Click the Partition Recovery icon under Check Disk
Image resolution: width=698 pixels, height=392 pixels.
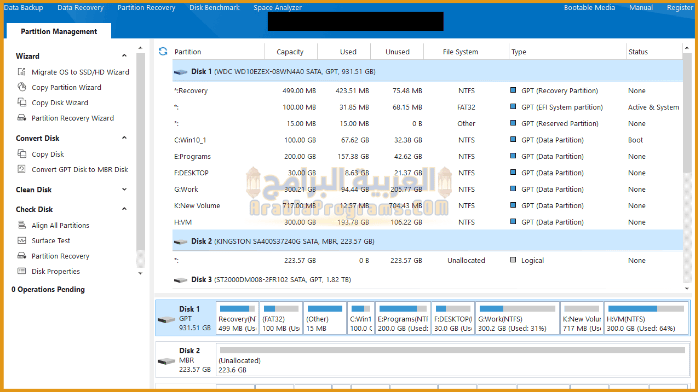(21, 256)
